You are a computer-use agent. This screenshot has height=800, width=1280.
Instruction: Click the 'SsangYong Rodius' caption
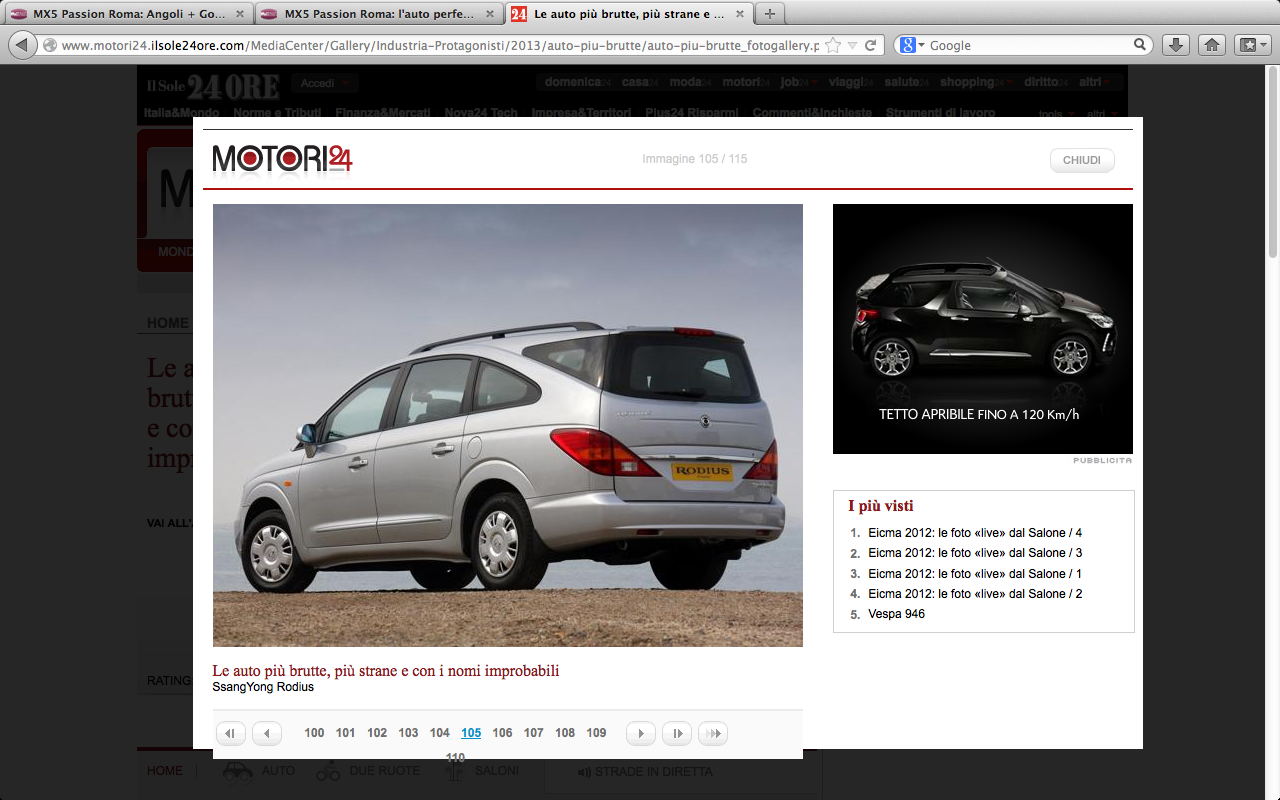pos(263,687)
